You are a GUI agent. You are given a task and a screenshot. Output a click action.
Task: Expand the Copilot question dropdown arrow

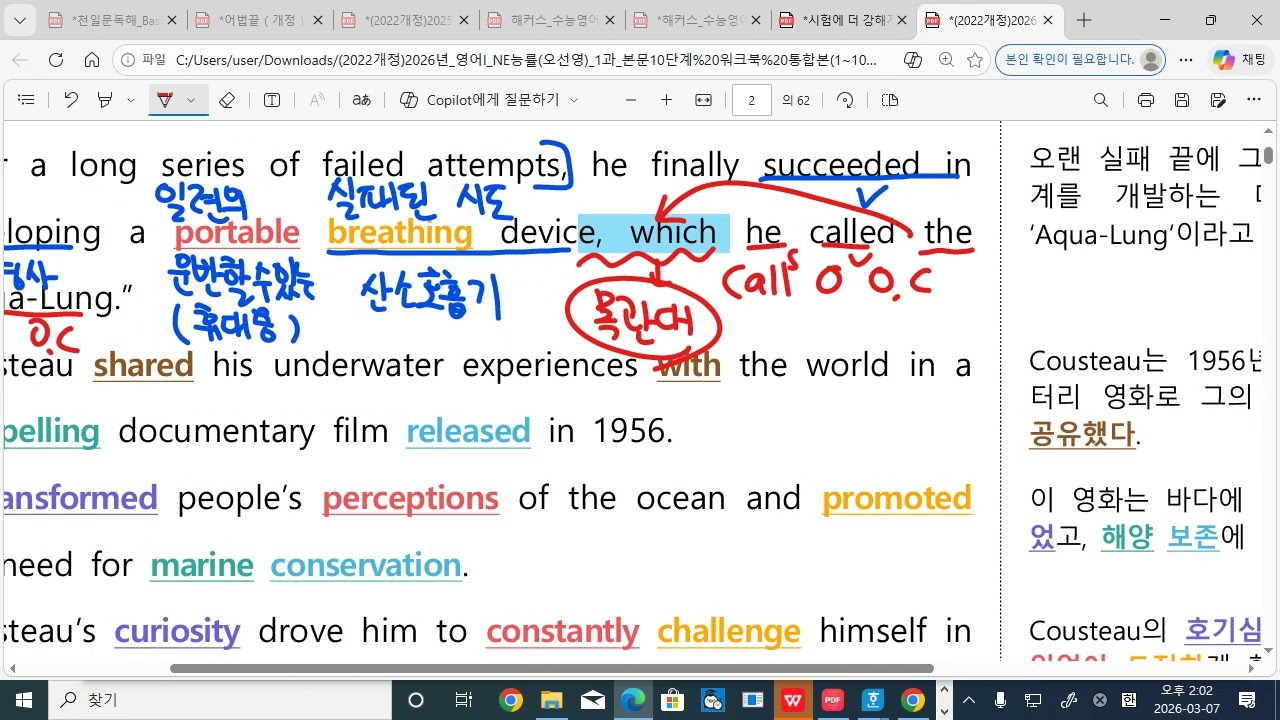(574, 100)
